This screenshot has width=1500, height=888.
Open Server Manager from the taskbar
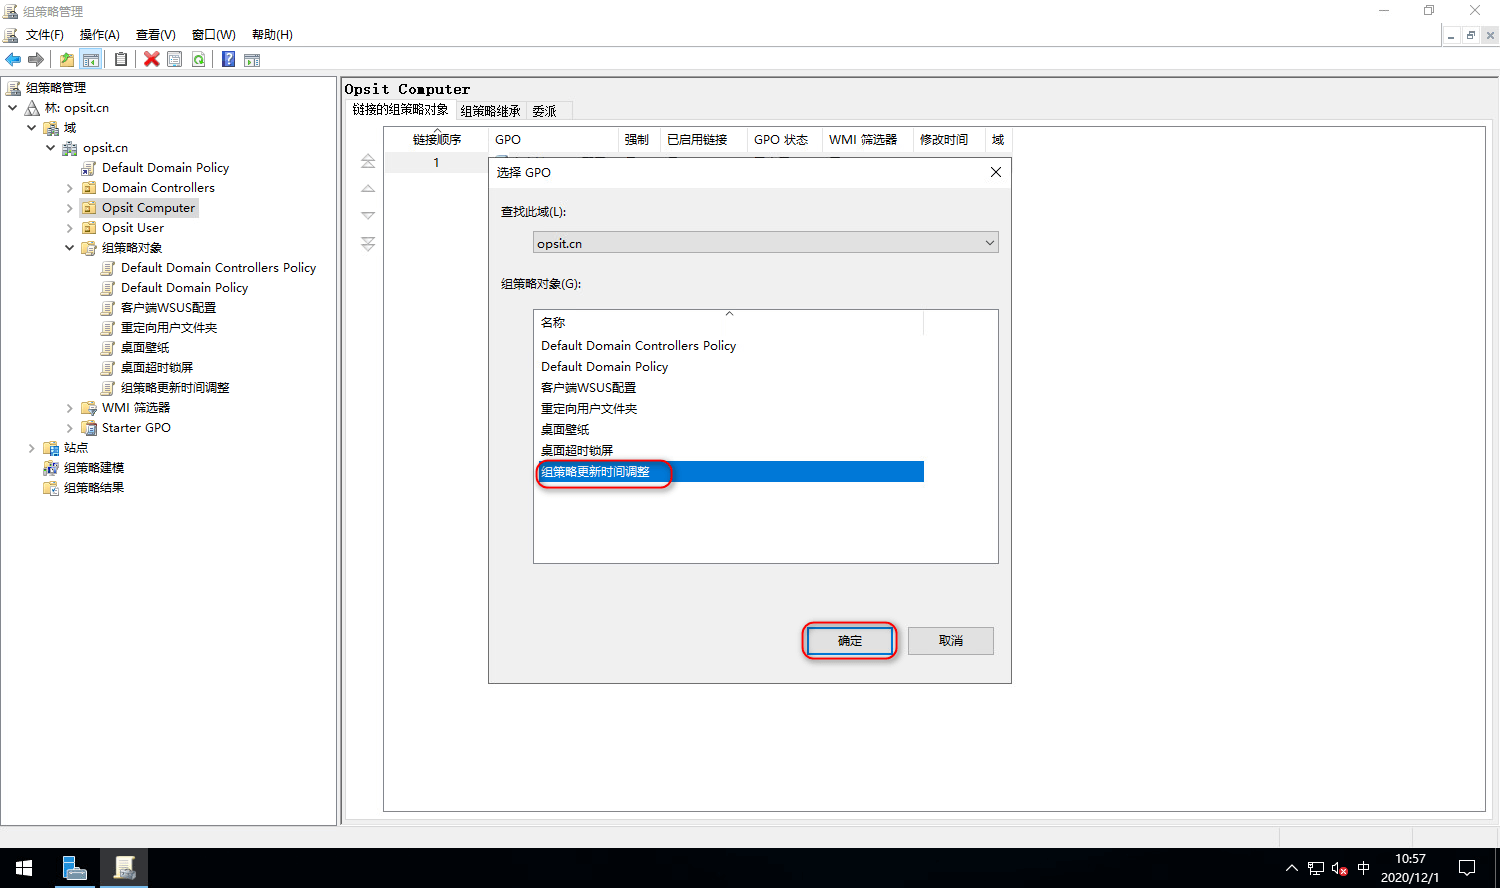point(74,868)
